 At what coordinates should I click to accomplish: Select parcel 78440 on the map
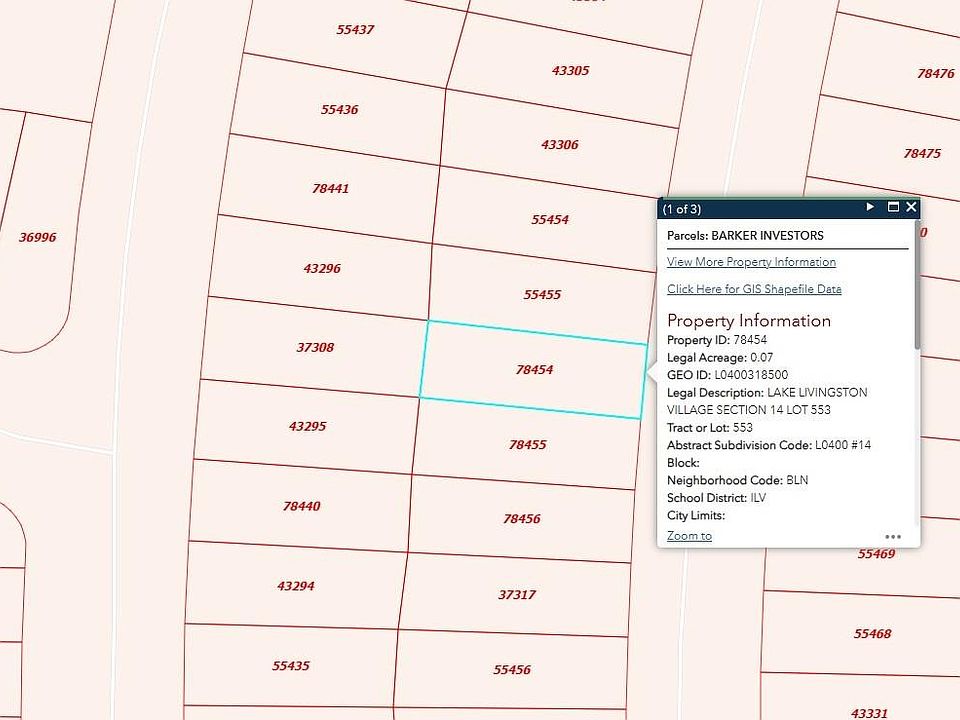click(x=301, y=506)
